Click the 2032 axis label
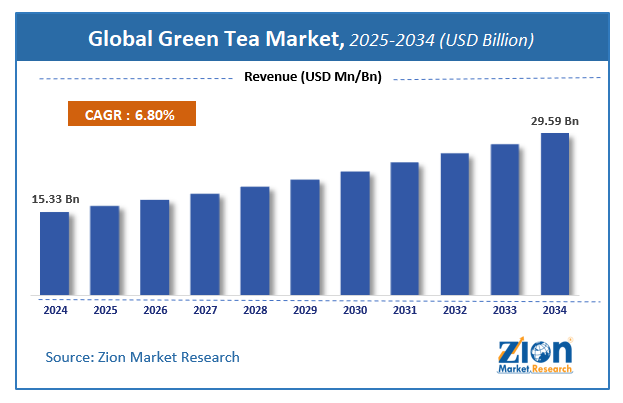 point(455,310)
